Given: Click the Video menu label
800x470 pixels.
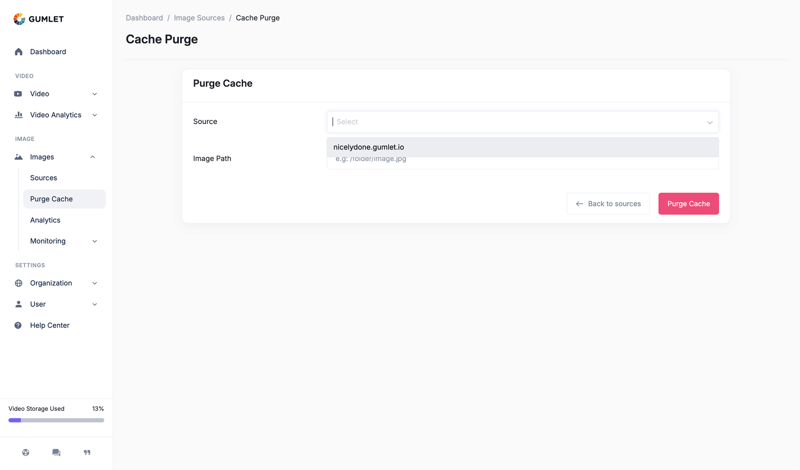Looking at the screenshot, I should pos(39,94).
